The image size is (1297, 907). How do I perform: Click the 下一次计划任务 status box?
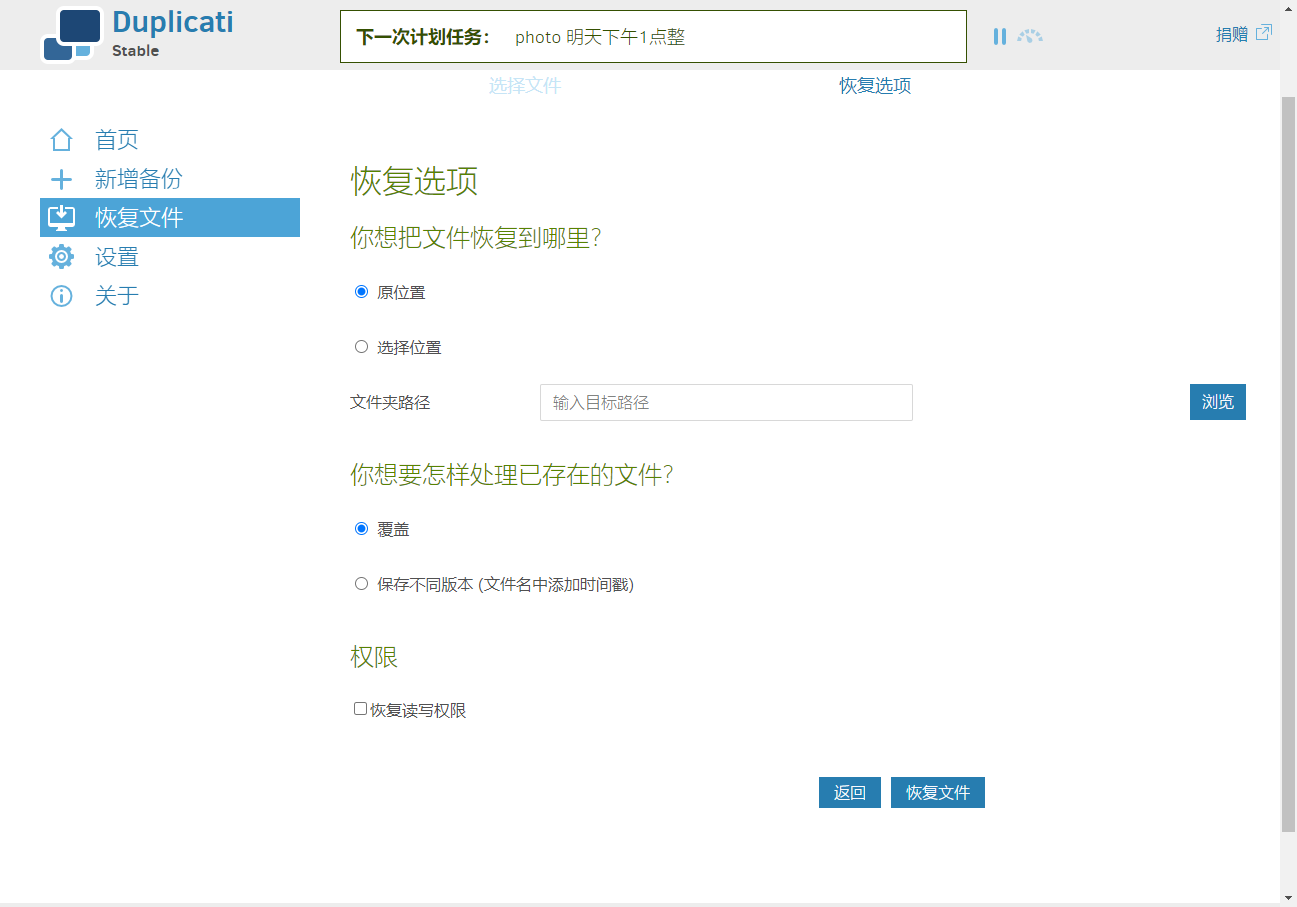(x=653, y=37)
